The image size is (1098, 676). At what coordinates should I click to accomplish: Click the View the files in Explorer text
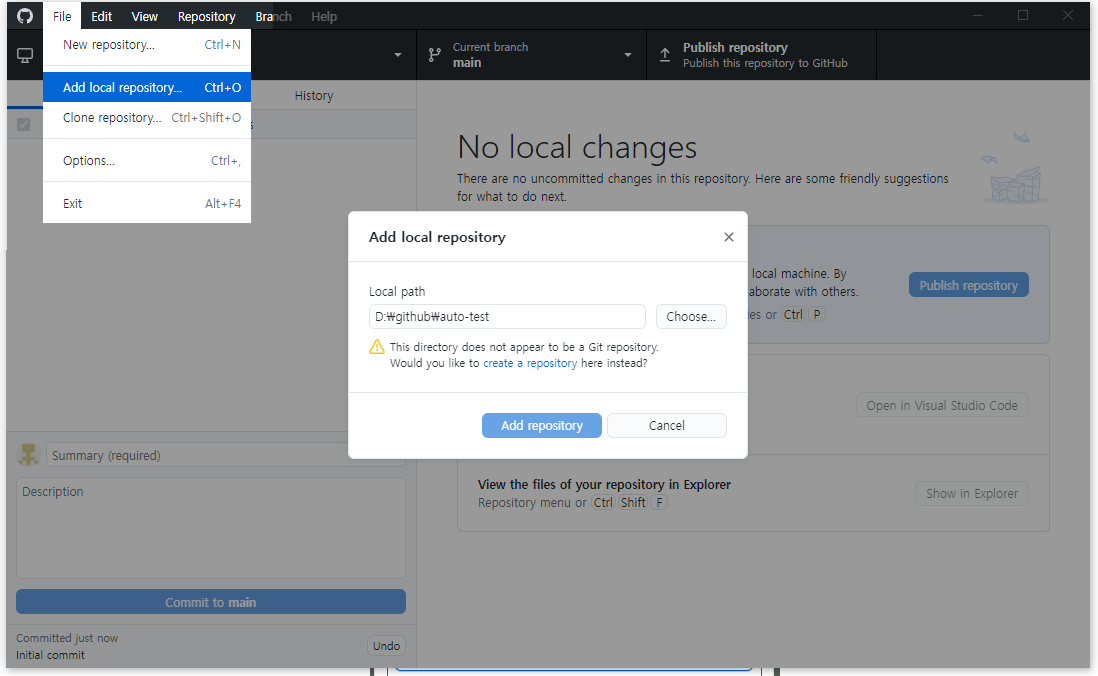coord(604,485)
